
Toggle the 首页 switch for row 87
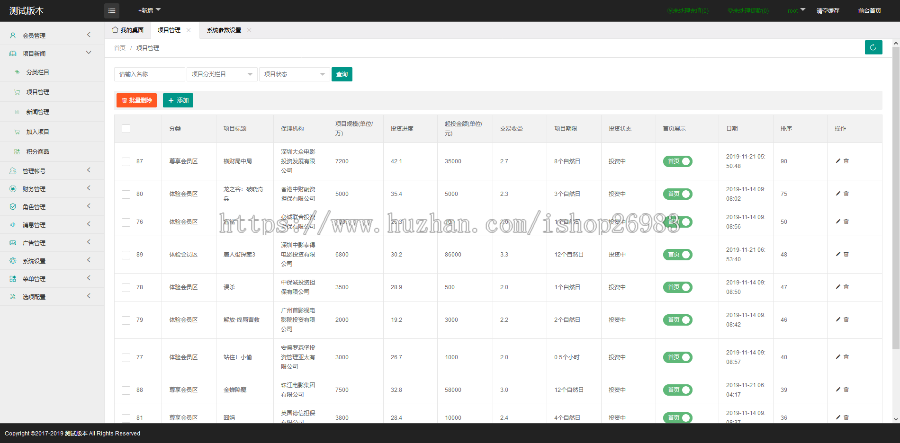tap(677, 161)
